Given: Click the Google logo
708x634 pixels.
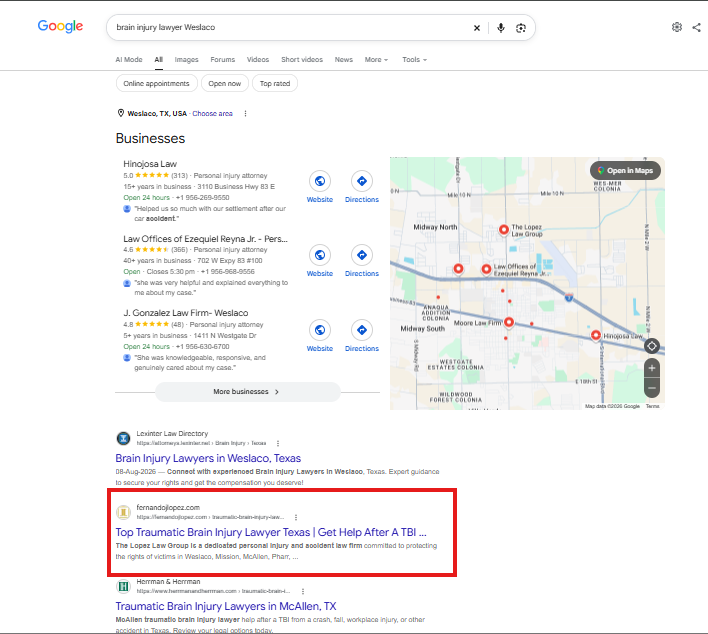Looking at the screenshot, I should pos(60,26).
